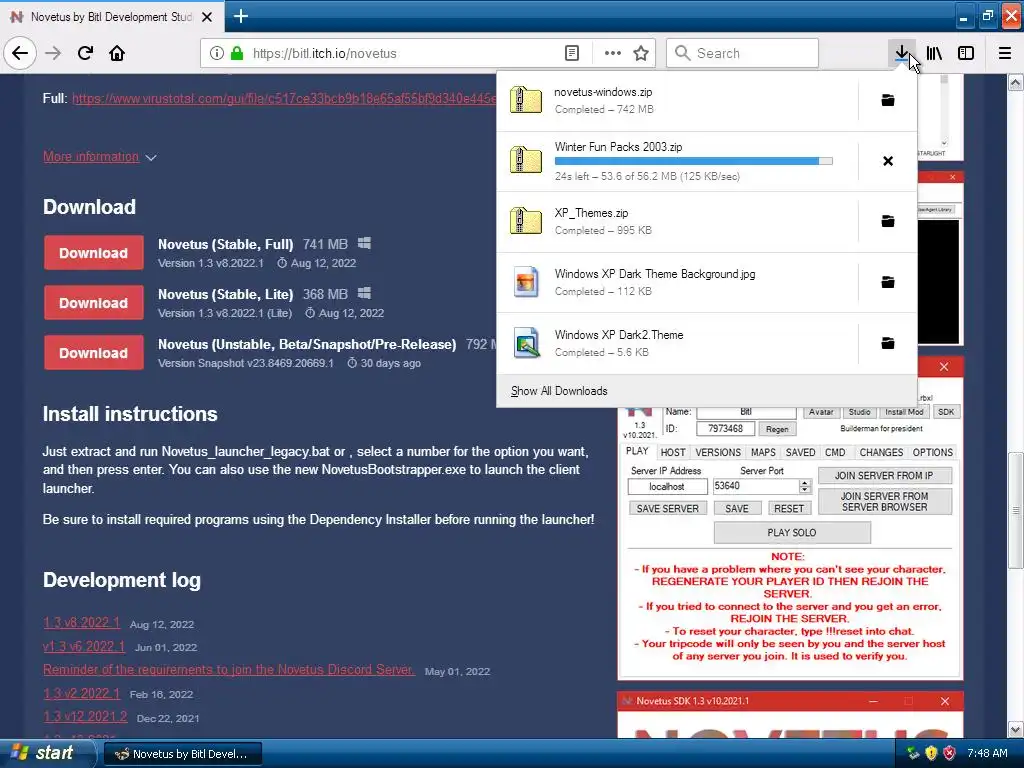Image resolution: width=1024 pixels, height=768 pixels.
Task: Click the Winter Fun Packs 2003.zip file icon
Action: tap(526, 161)
